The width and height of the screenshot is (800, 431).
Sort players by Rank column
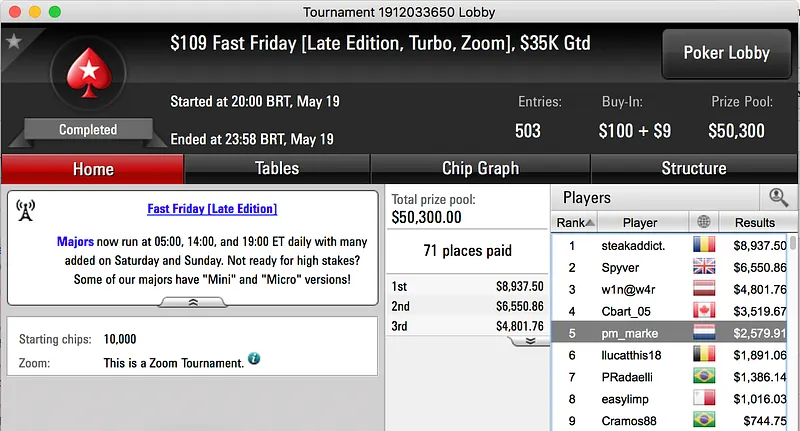pos(575,222)
